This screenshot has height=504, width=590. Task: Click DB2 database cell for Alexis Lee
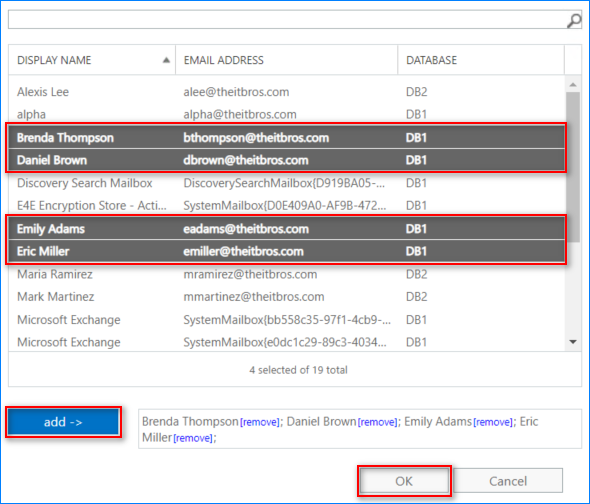417,92
